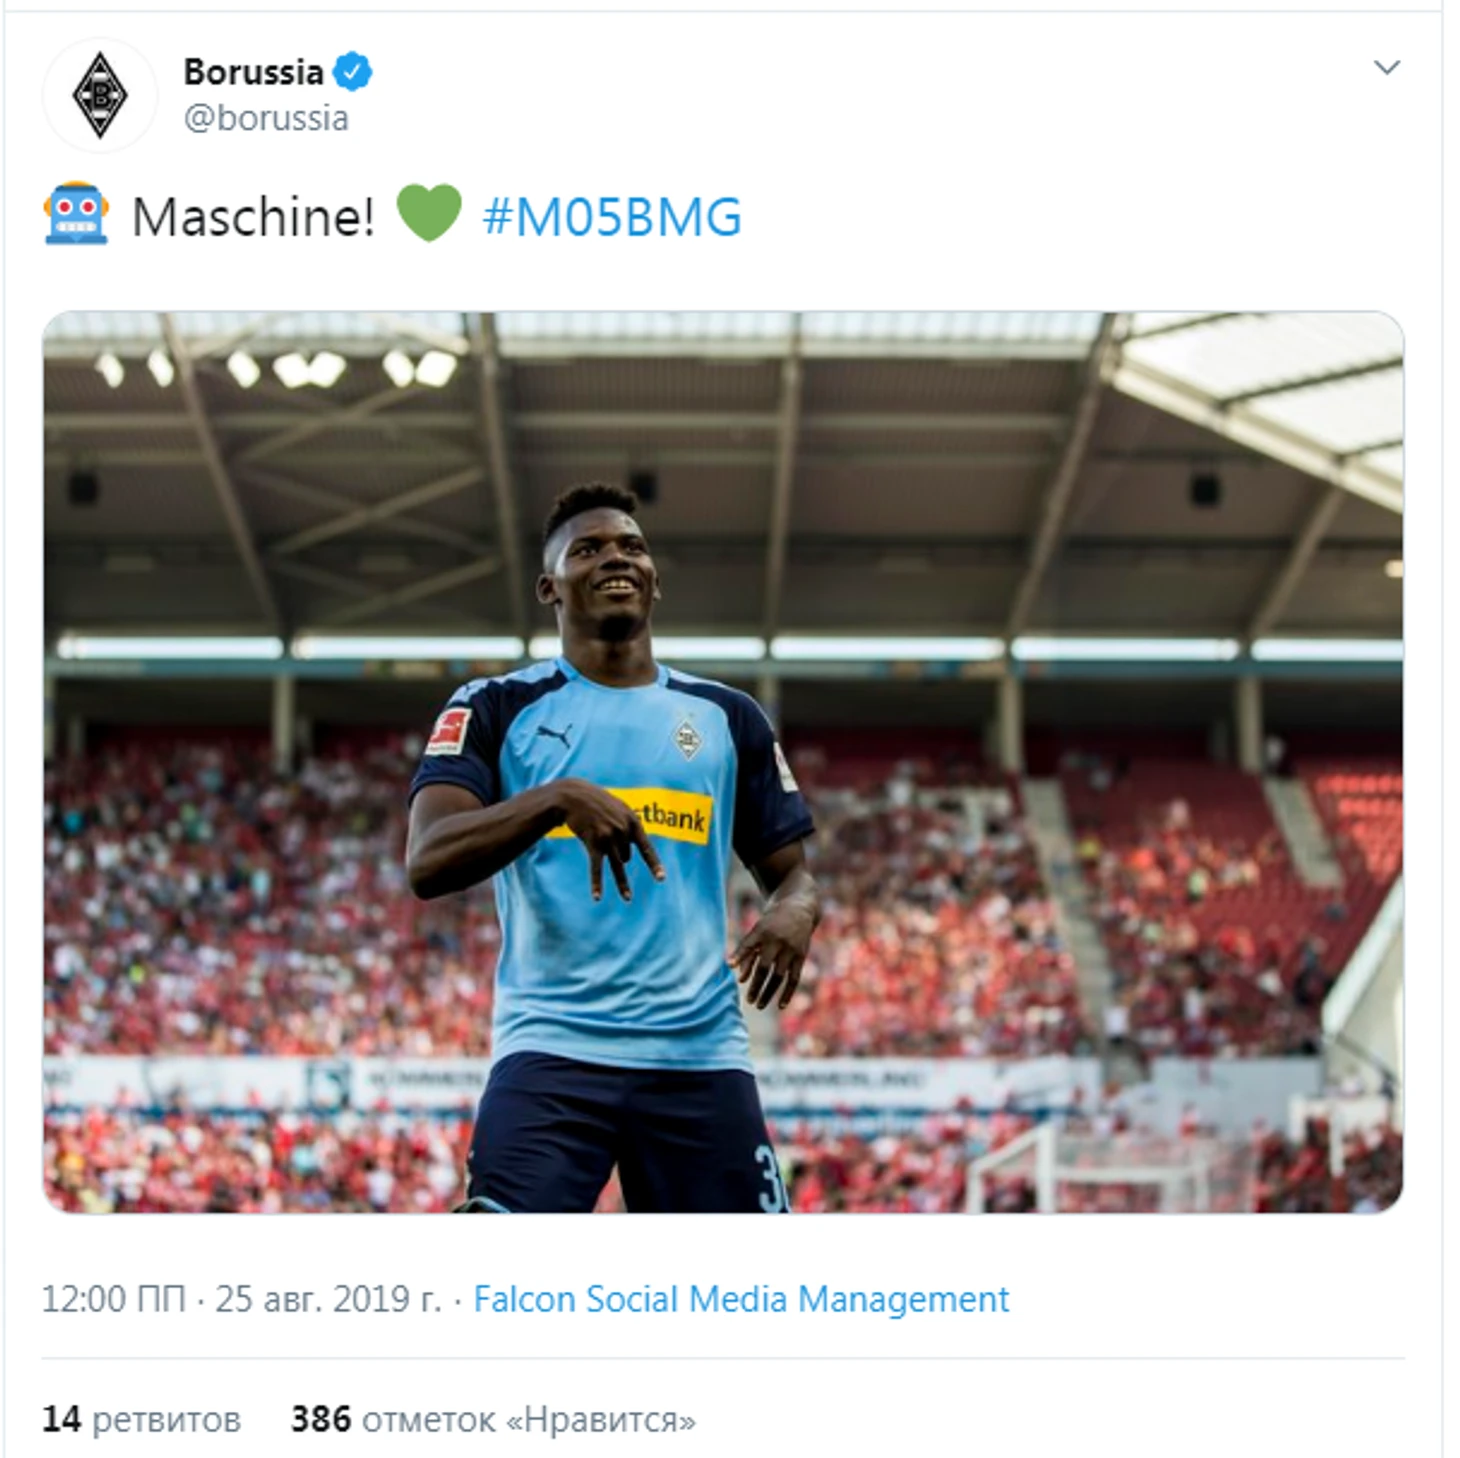Click the tweet timestamp 12:00 ПП
1460x1458 pixels.
[x=113, y=1299]
